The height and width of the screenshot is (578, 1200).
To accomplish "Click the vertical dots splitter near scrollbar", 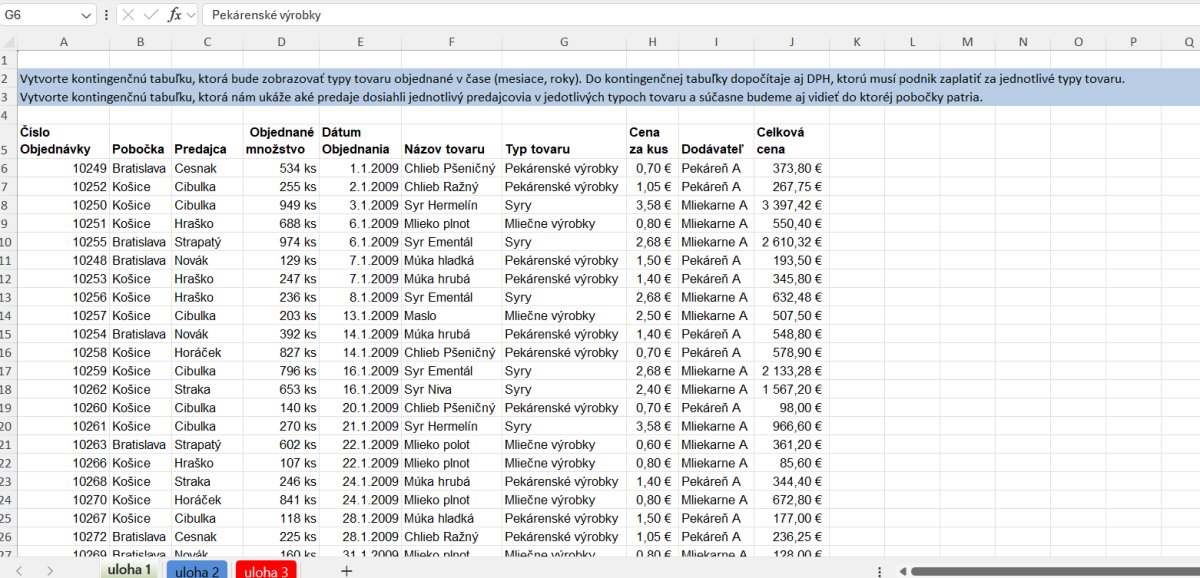I will tap(879, 571).
